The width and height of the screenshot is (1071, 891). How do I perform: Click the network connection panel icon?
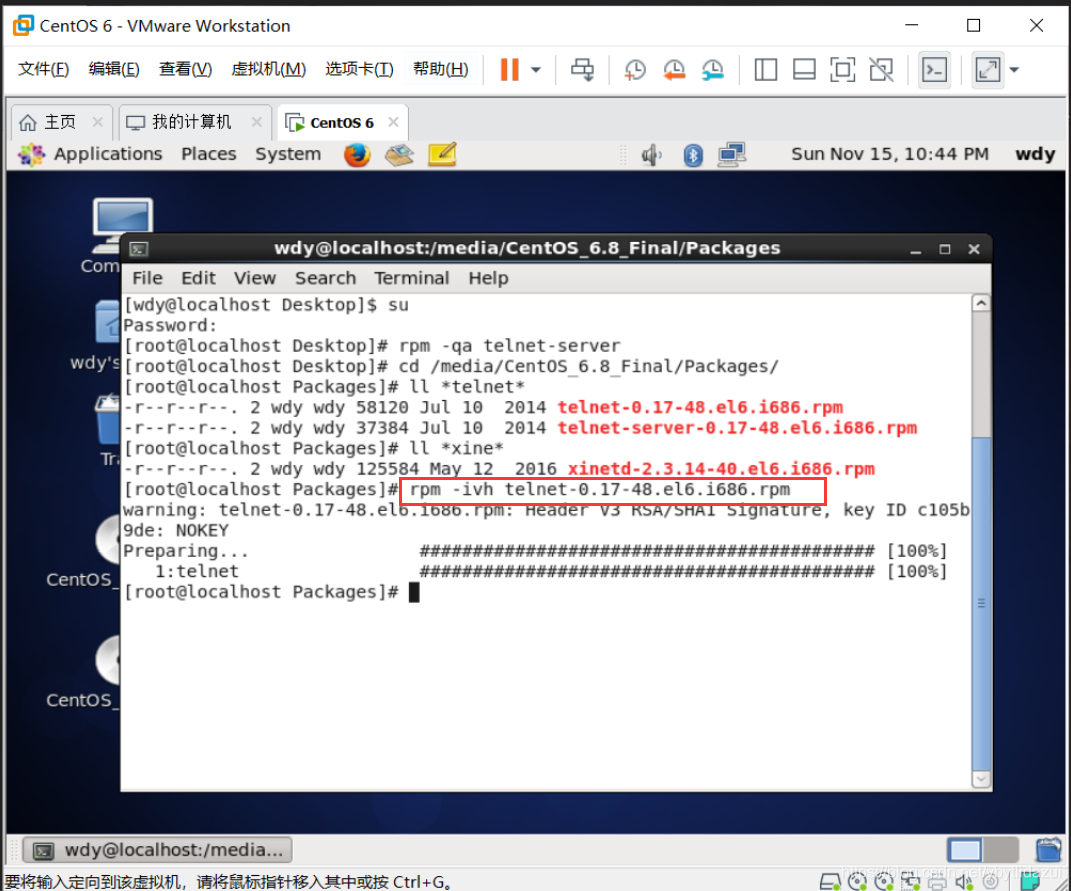(732, 154)
